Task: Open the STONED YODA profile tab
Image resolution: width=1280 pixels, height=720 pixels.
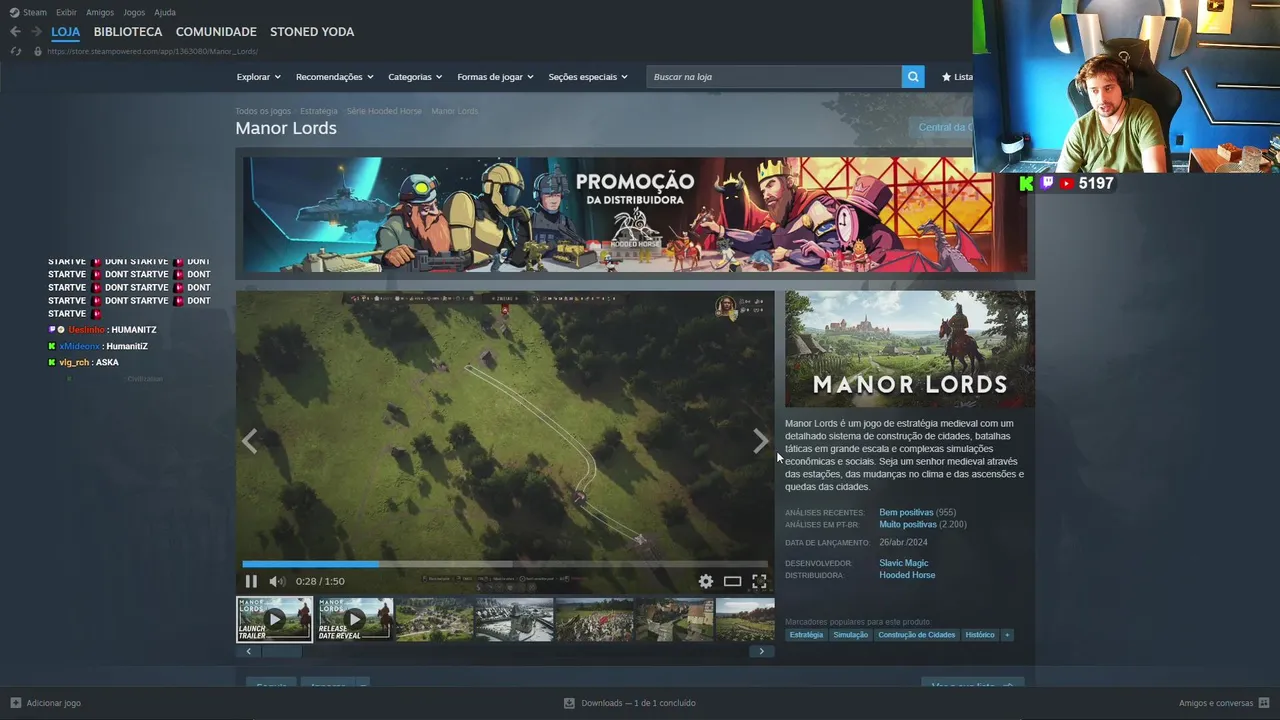Action: click(x=312, y=32)
